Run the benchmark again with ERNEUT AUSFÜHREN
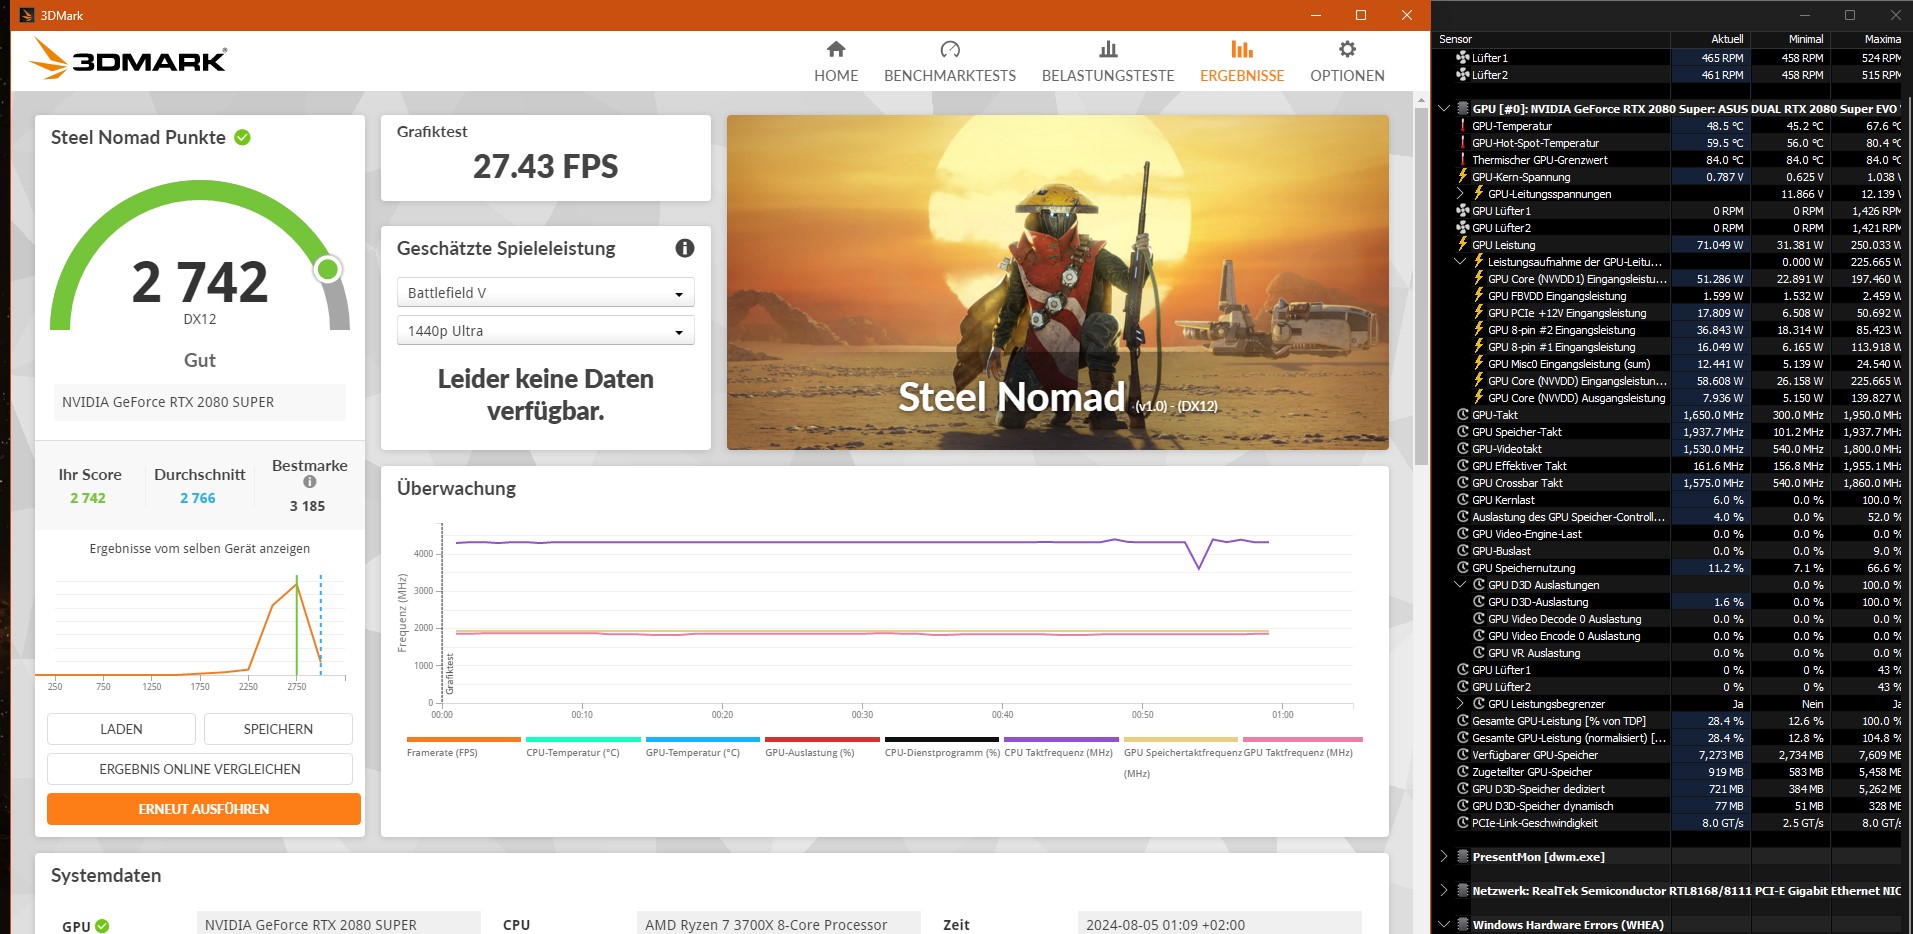The width and height of the screenshot is (1913, 934). point(204,809)
